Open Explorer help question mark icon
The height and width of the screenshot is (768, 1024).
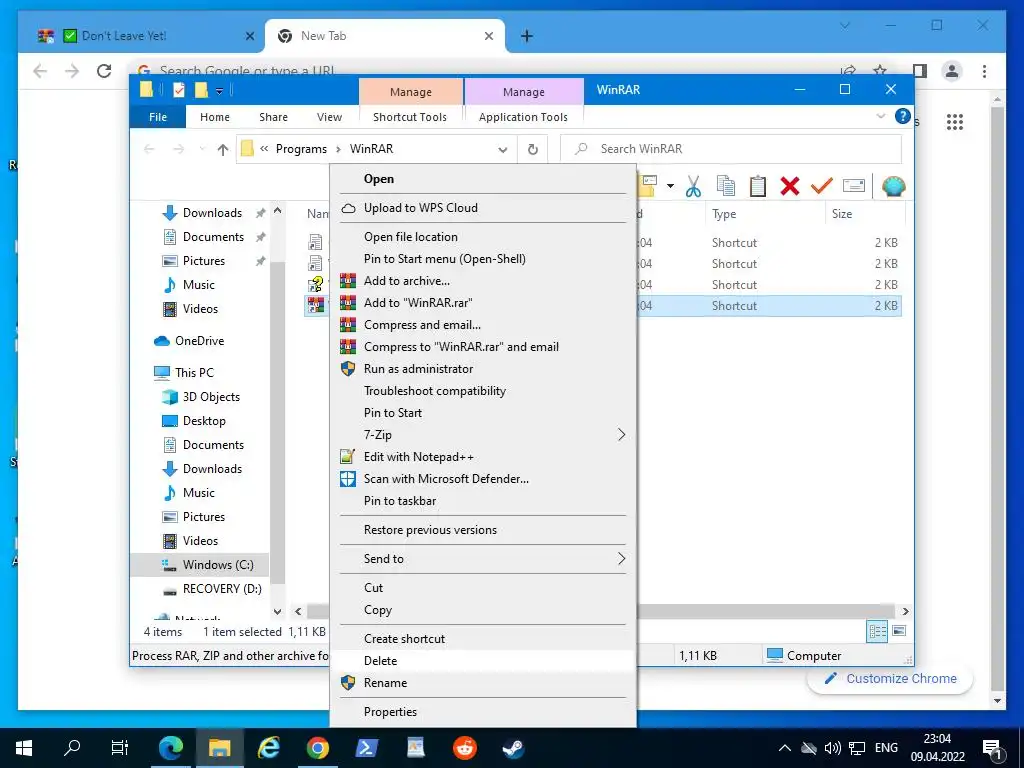903,116
